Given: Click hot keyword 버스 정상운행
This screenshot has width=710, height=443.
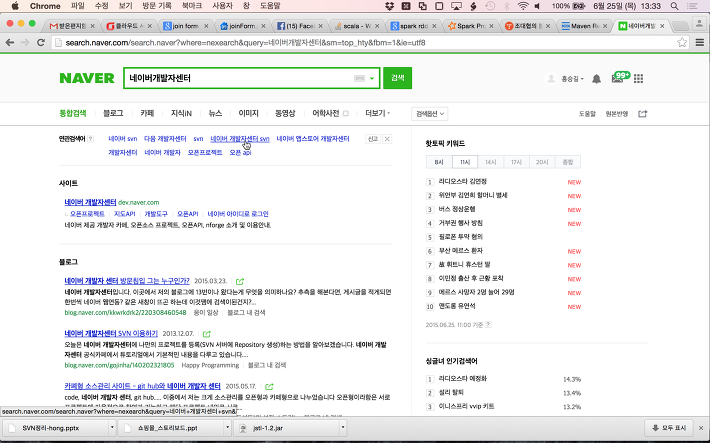Looking at the screenshot, I should pos(456,209).
